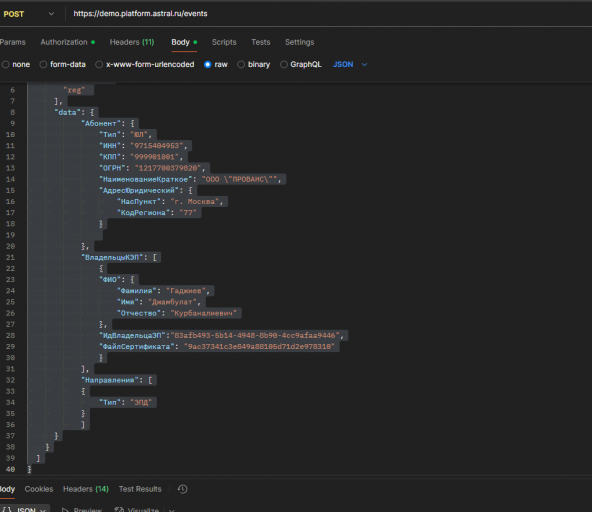Expand the JSON format dropdown
592x512 pixels.
click(350, 65)
